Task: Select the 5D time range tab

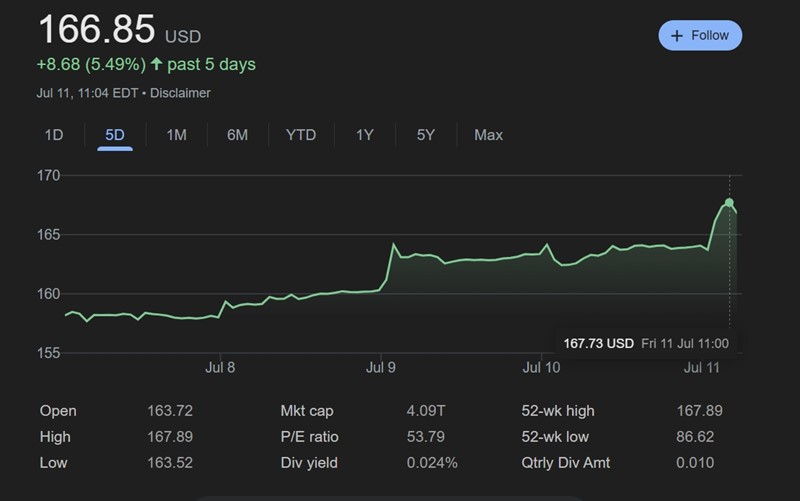Action: click(x=115, y=135)
